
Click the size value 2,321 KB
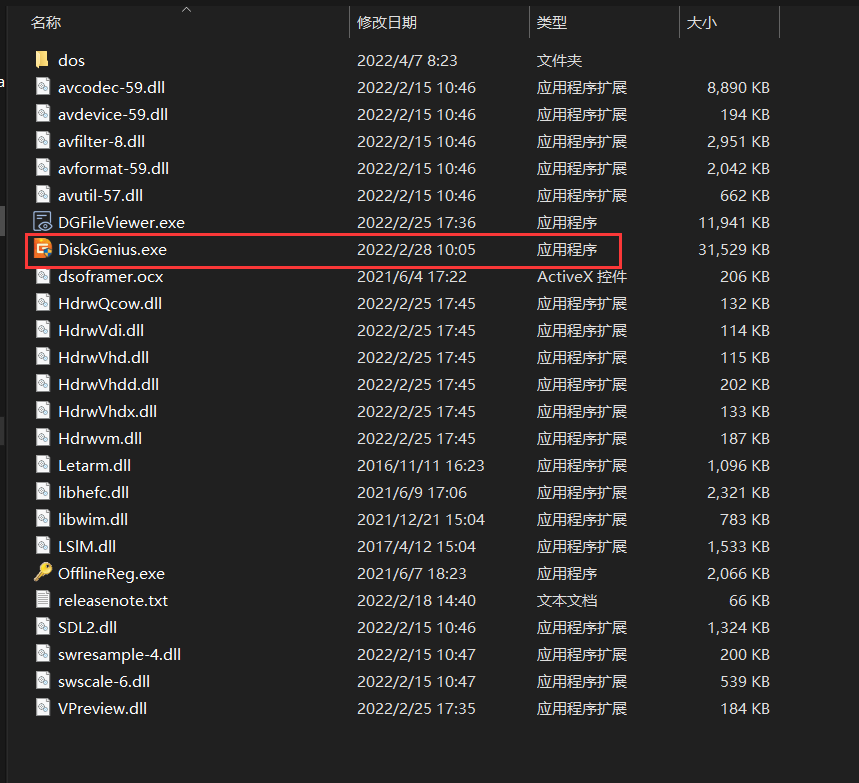738,493
